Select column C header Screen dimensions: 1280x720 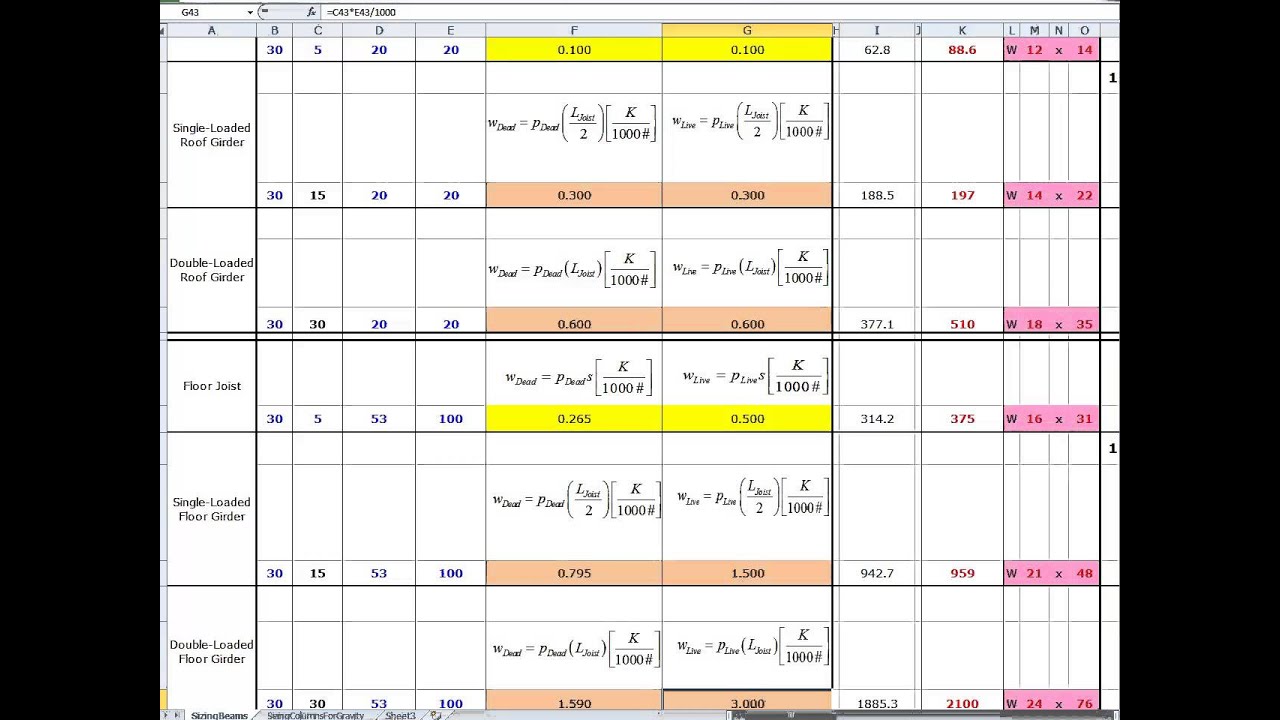(318, 31)
